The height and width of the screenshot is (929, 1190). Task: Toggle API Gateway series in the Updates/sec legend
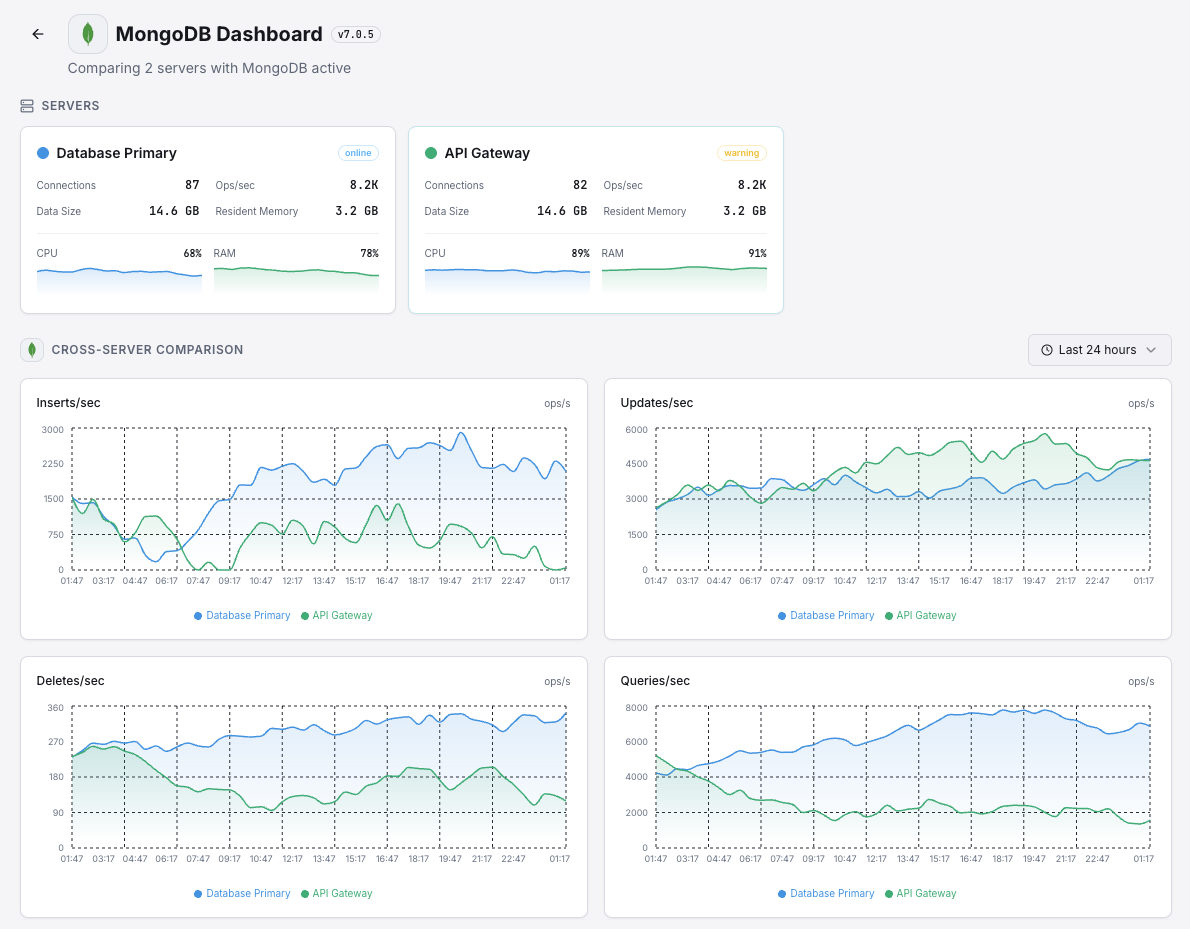coord(920,615)
